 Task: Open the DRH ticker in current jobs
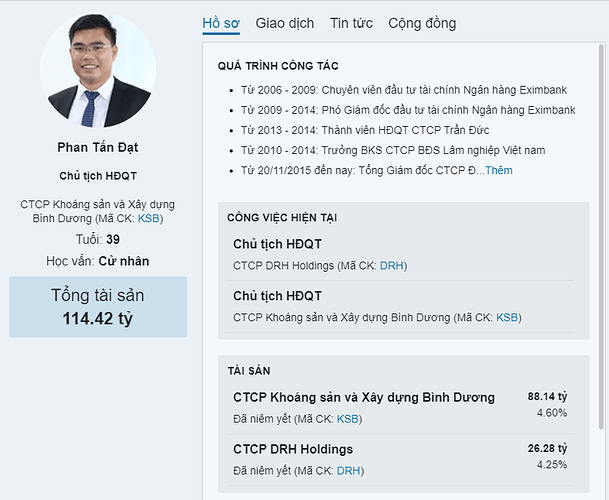point(391,265)
